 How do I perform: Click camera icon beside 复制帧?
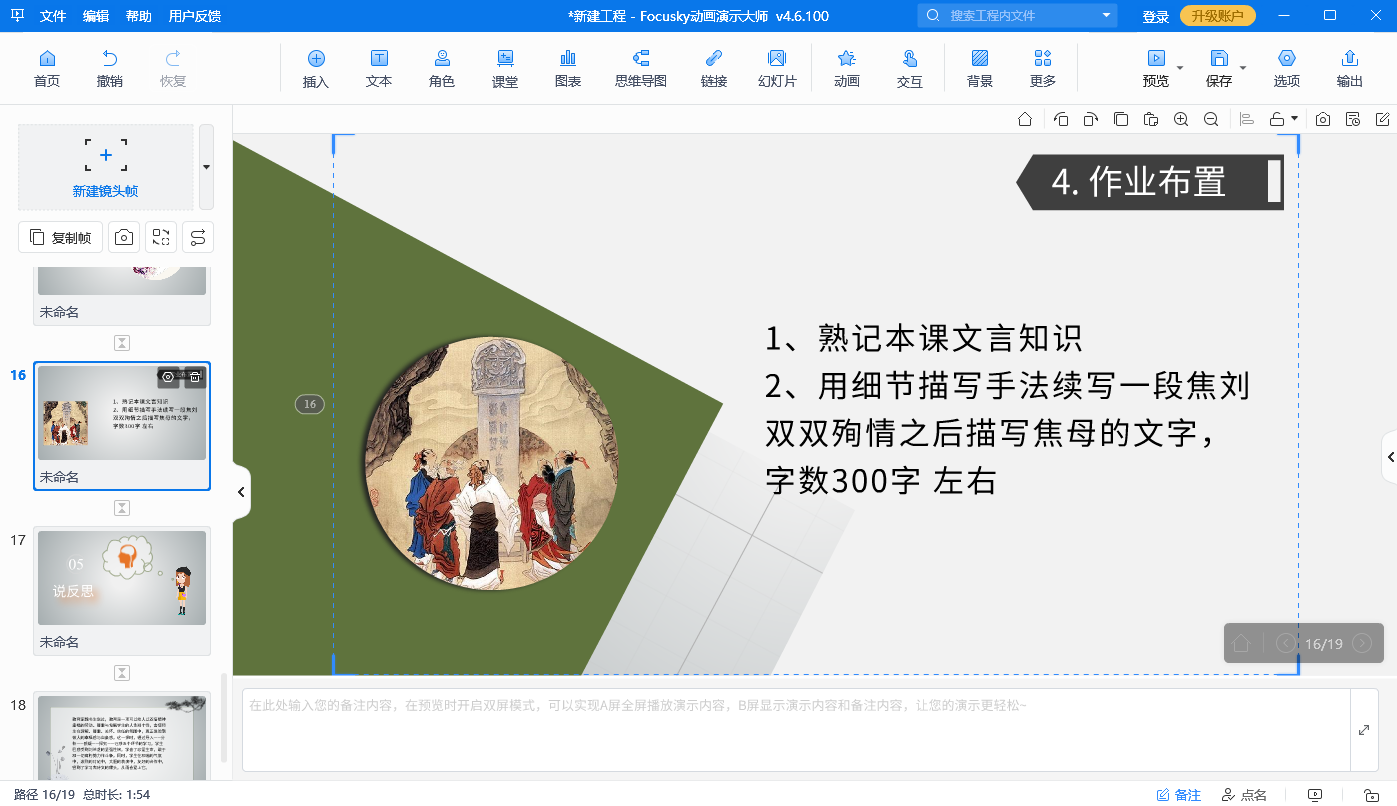click(124, 237)
